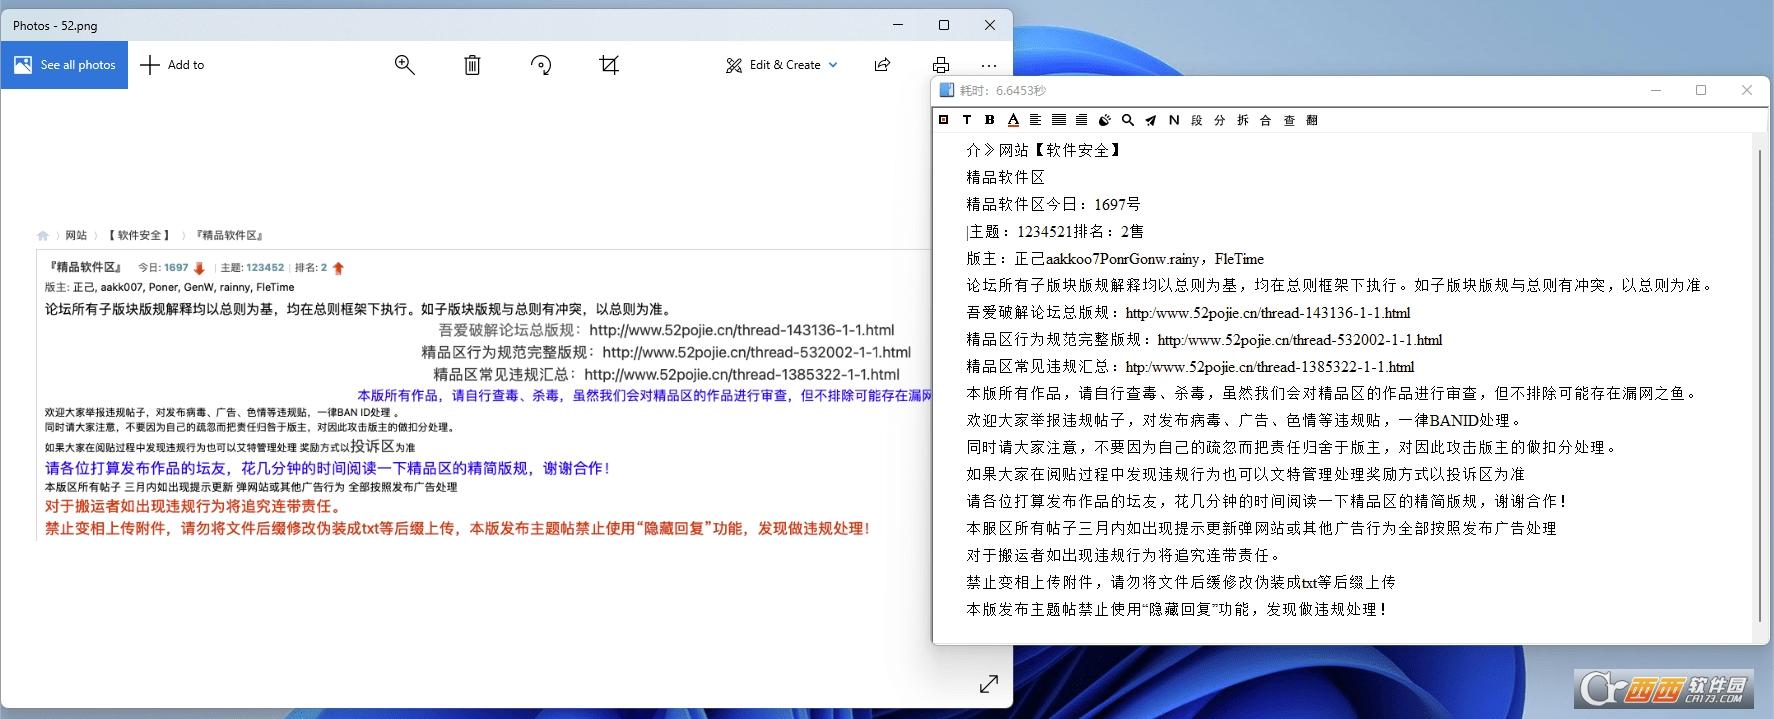Click the 介》网站【软件安全】 line in OCR text

pyautogui.click(x=1045, y=150)
